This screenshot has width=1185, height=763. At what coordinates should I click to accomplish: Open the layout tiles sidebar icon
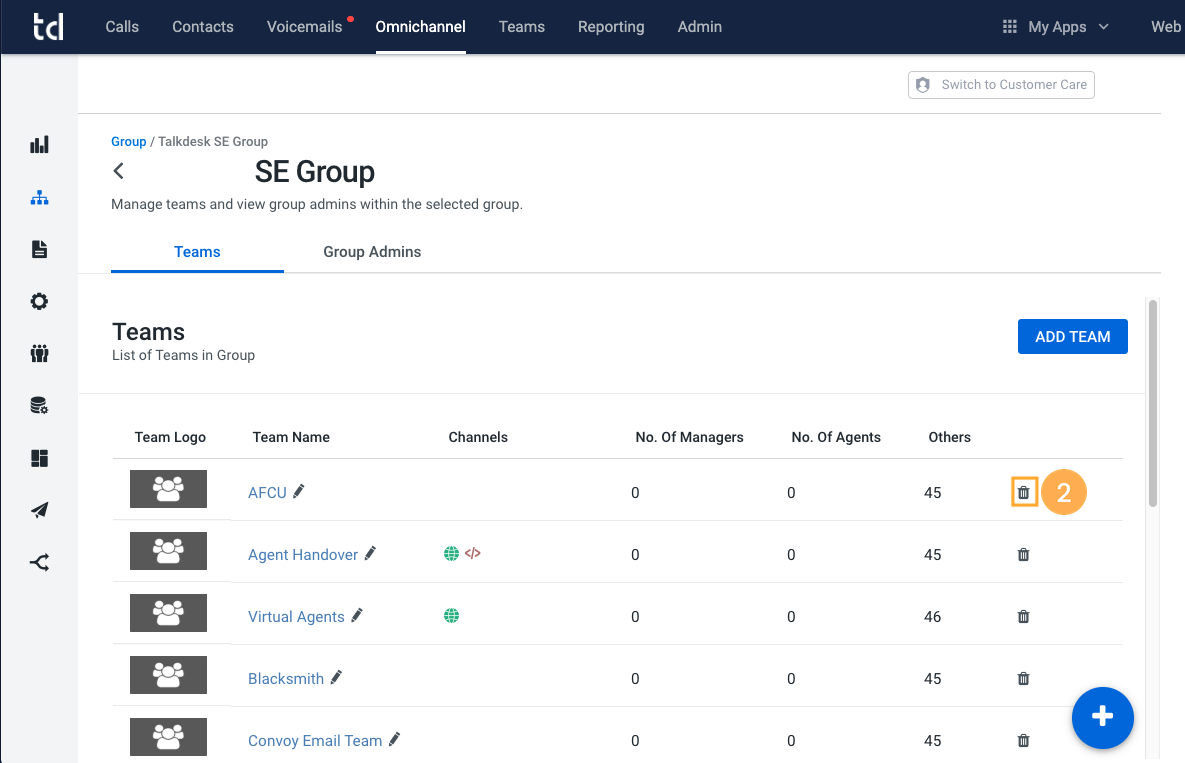coord(39,458)
